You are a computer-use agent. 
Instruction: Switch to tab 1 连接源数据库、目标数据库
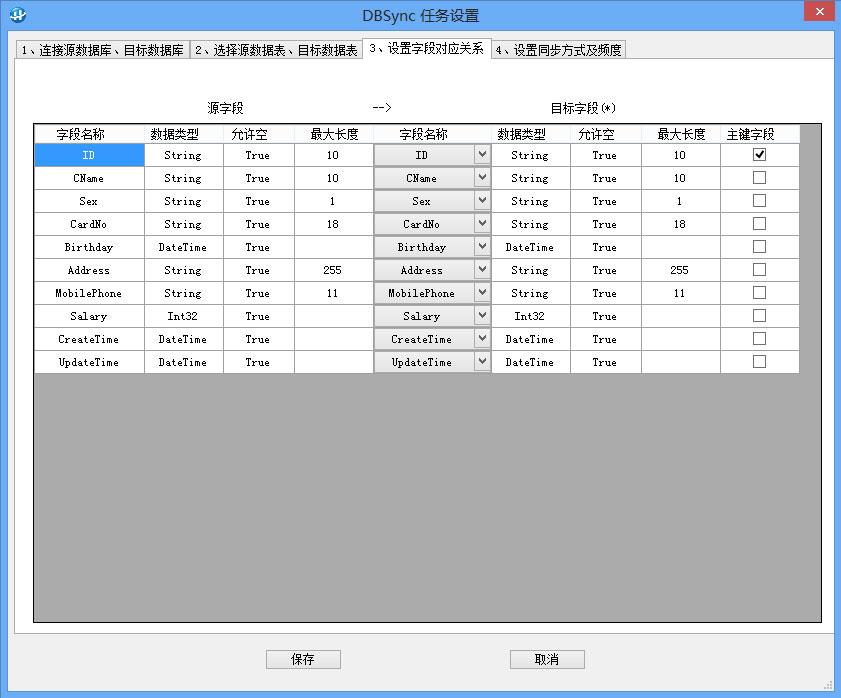[x=102, y=50]
